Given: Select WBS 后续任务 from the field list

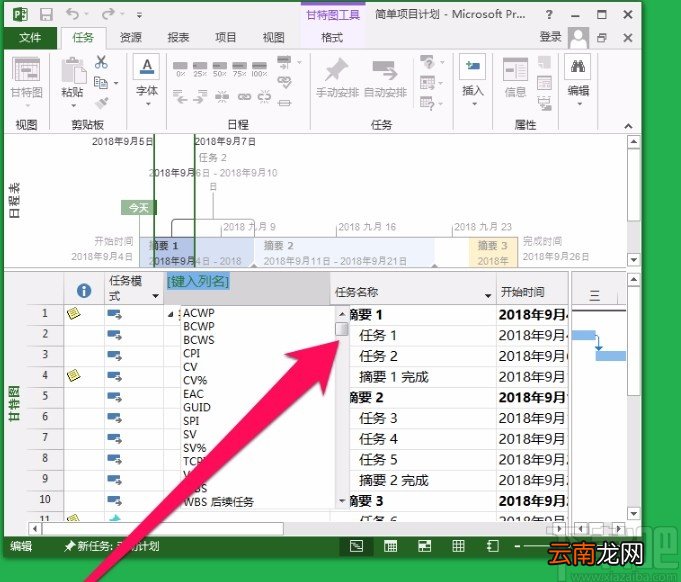Looking at the screenshot, I should coord(218,502).
